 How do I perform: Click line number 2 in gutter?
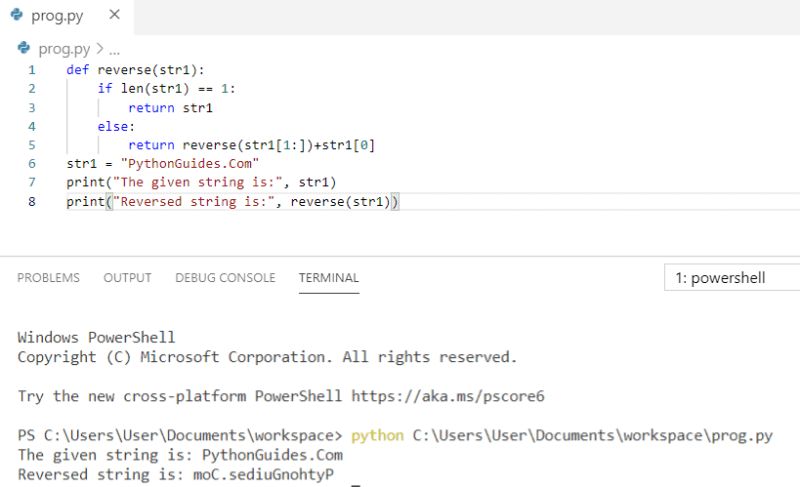click(32, 89)
